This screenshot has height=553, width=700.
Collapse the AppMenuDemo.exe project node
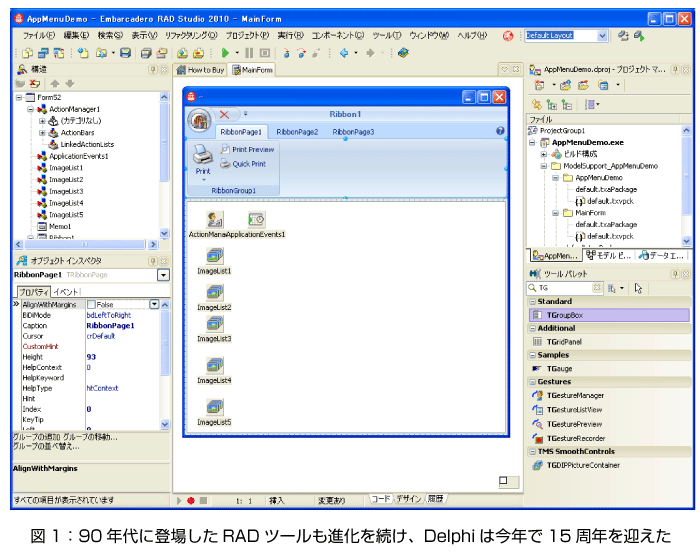coord(532,143)
